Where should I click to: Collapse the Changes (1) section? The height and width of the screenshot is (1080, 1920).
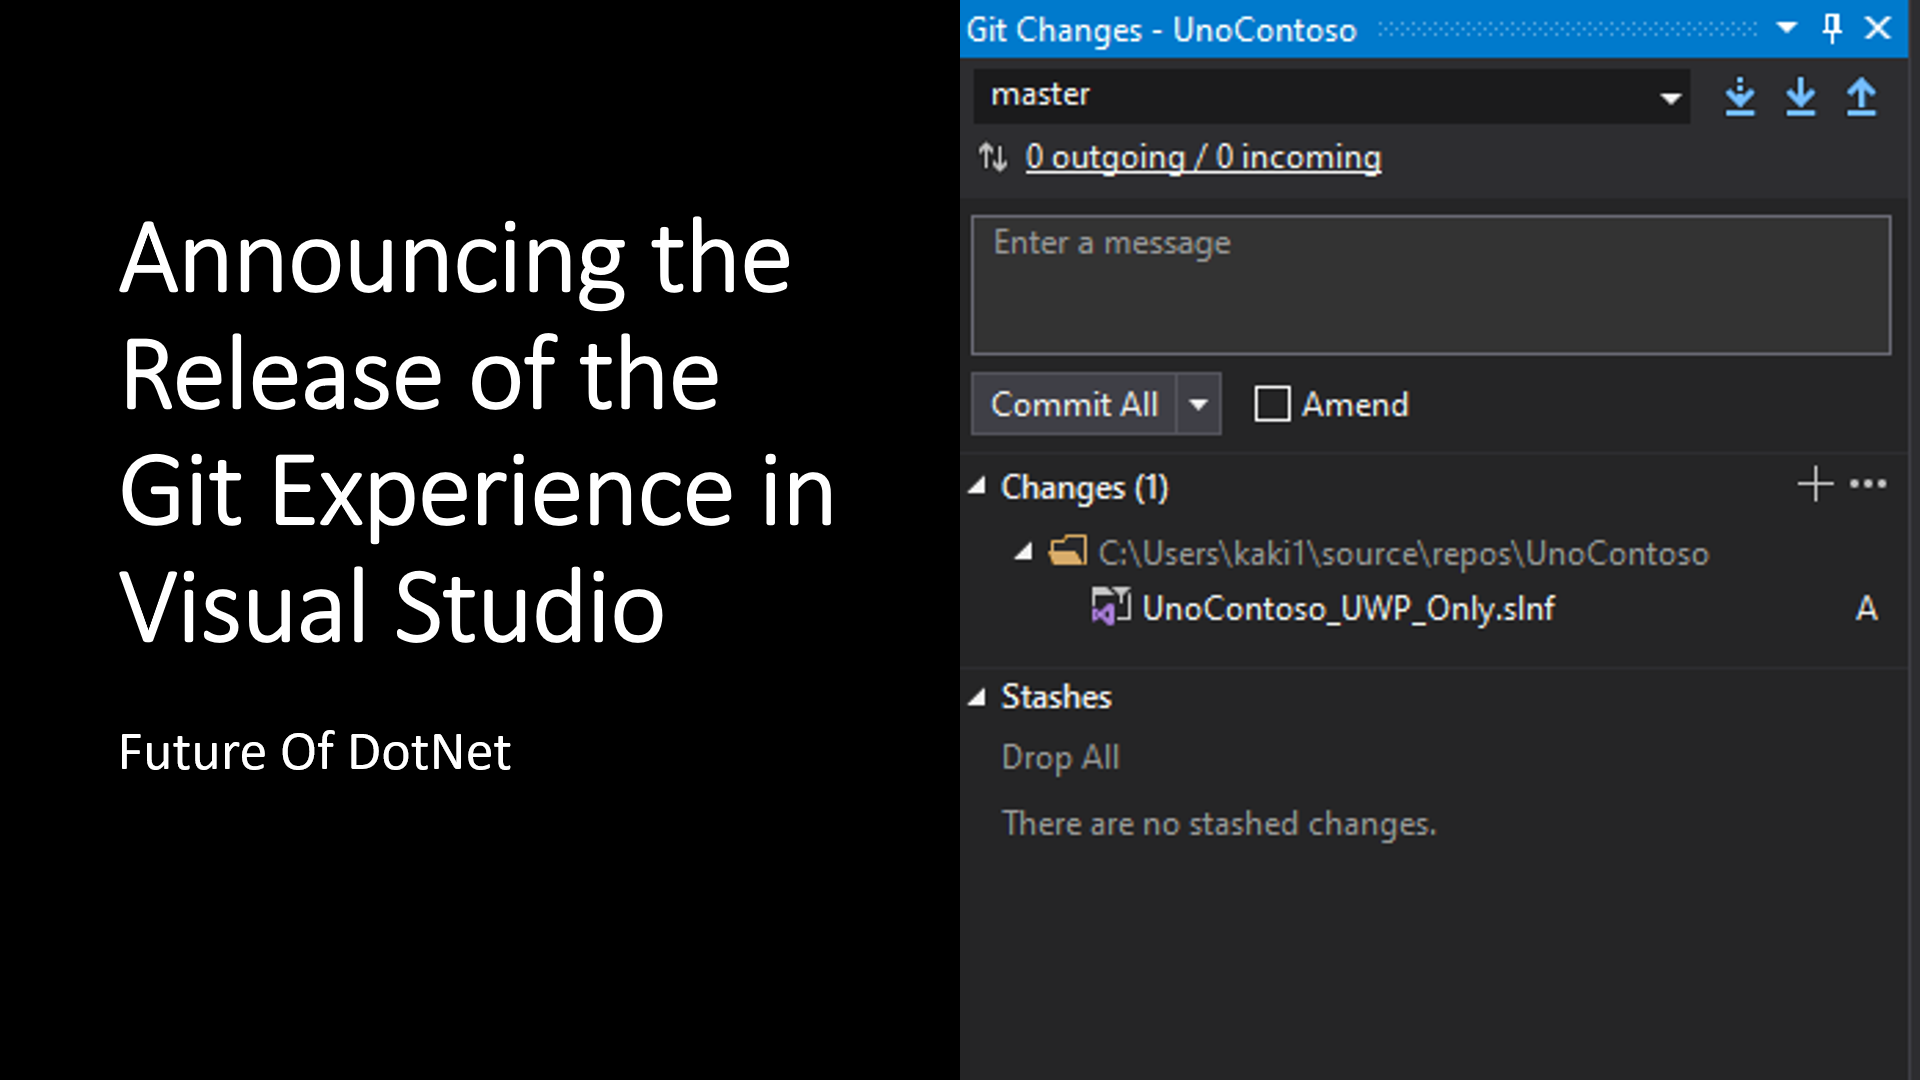tap(978, 487)
